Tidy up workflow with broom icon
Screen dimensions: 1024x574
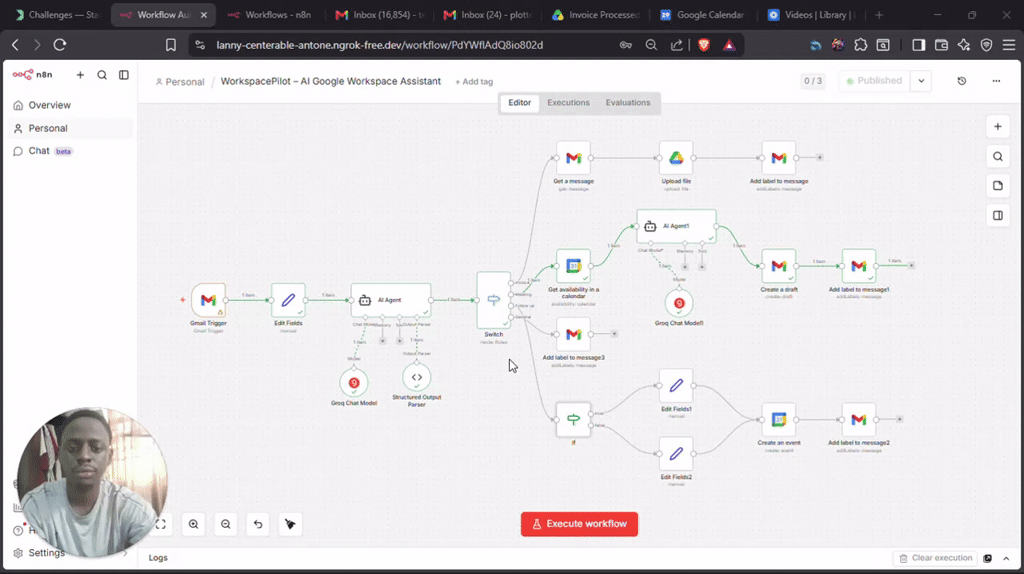point(290,524)
